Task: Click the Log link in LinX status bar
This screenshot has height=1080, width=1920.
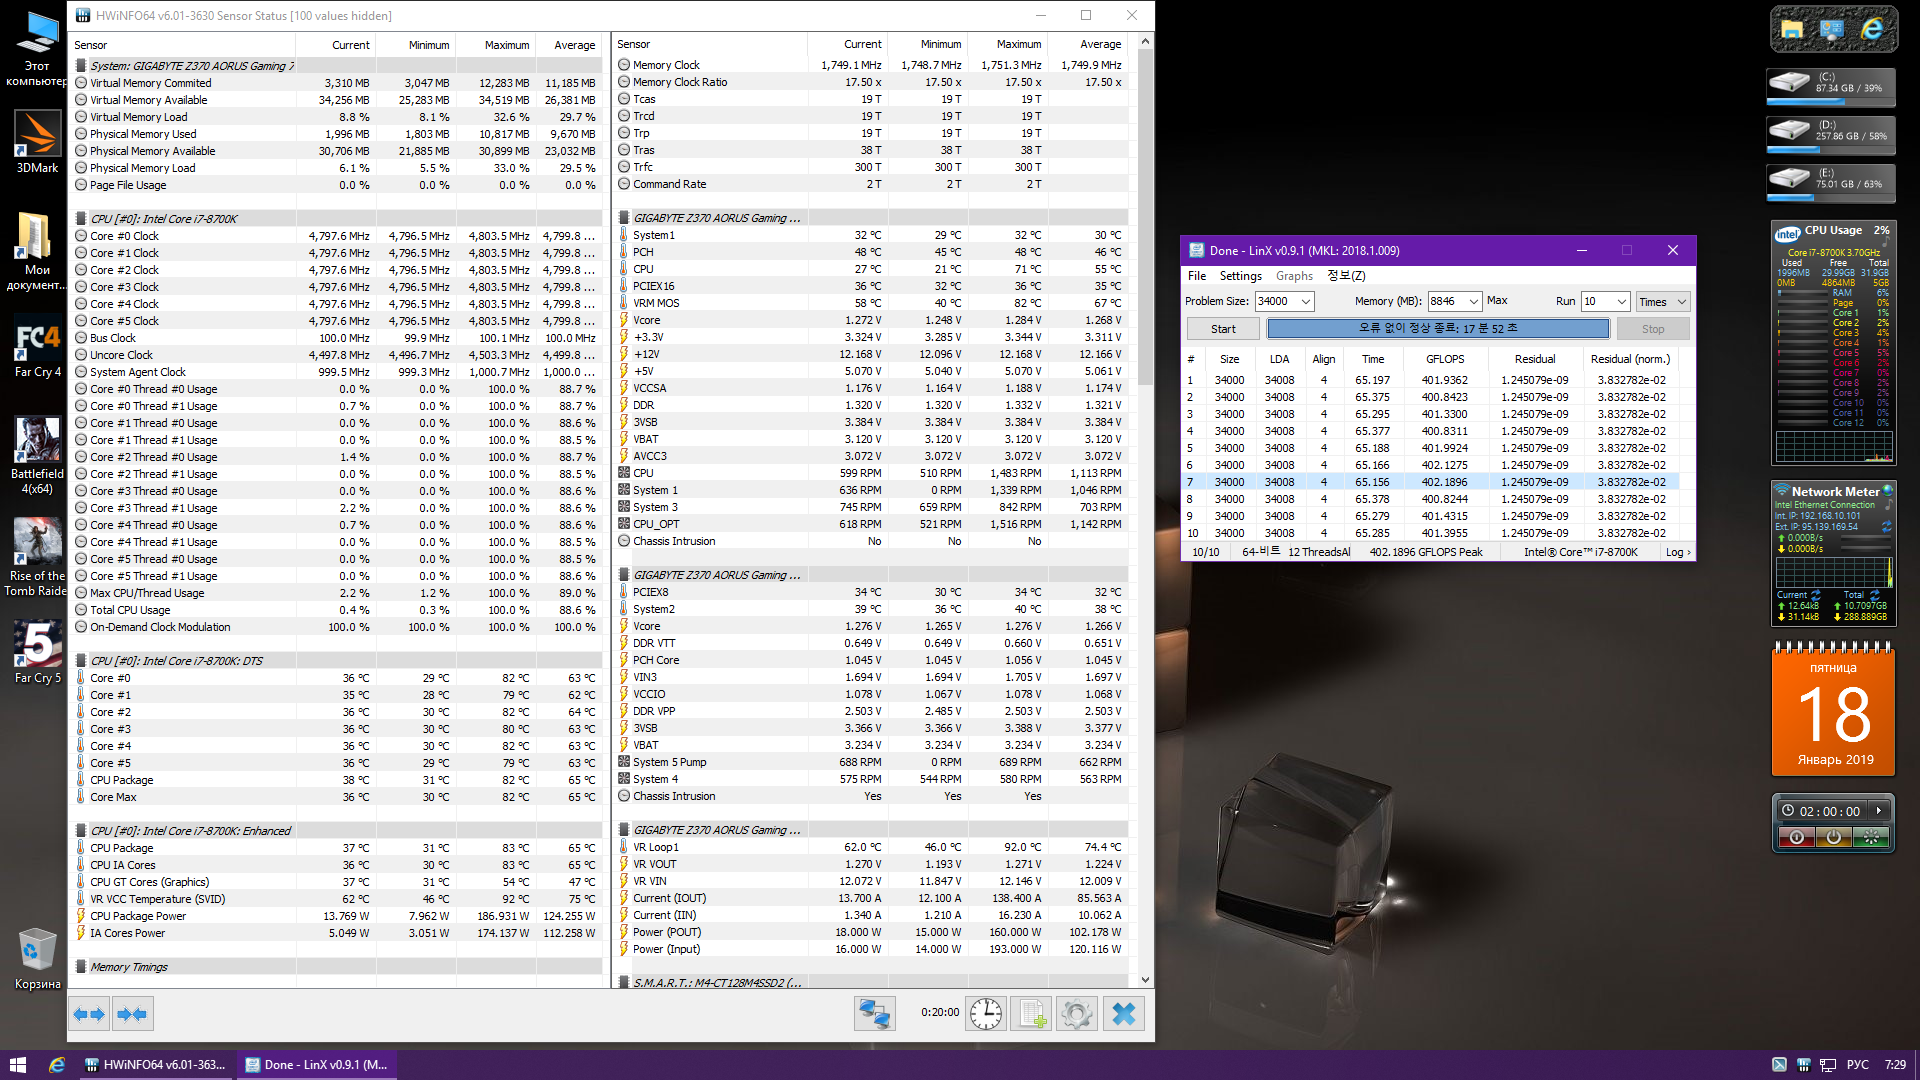Action: point(1677,552)
